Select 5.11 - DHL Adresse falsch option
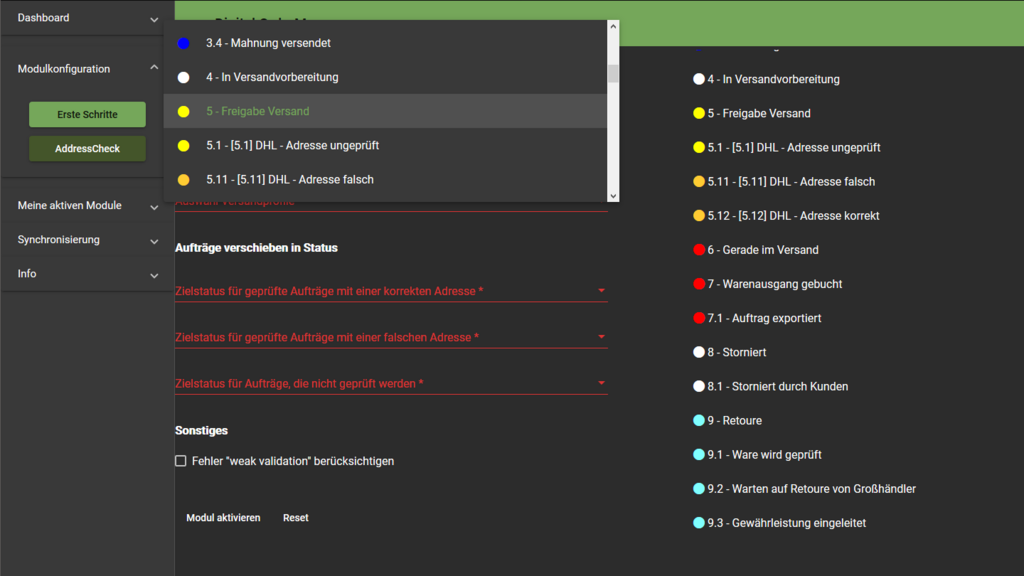Viewport: 1024px width, 576px height. pyautogui.click(x=290, y=180)
